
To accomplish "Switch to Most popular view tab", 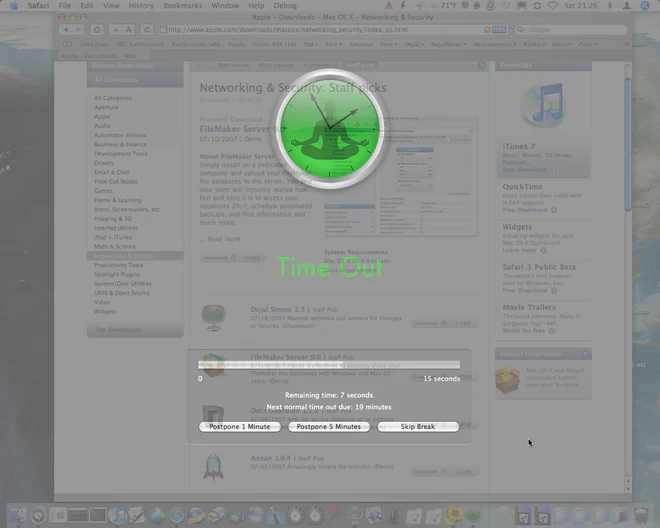I will pyautogui.click(x=276, y=65).
